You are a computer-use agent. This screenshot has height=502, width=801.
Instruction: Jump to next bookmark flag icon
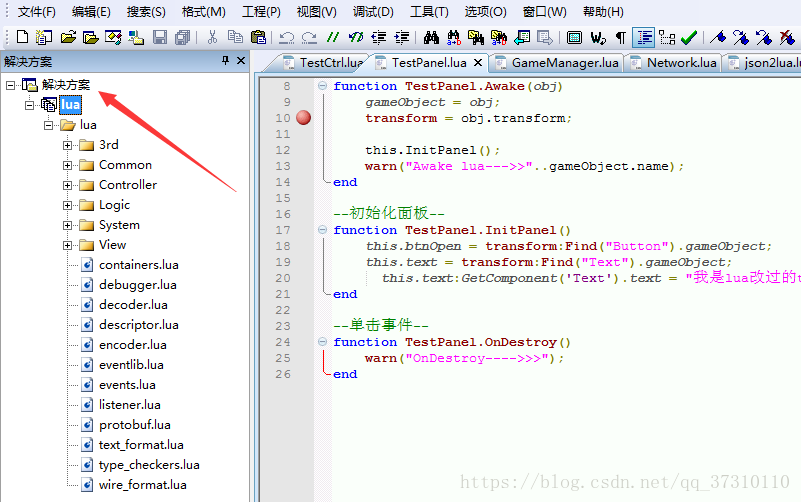[x=741, y=37]
